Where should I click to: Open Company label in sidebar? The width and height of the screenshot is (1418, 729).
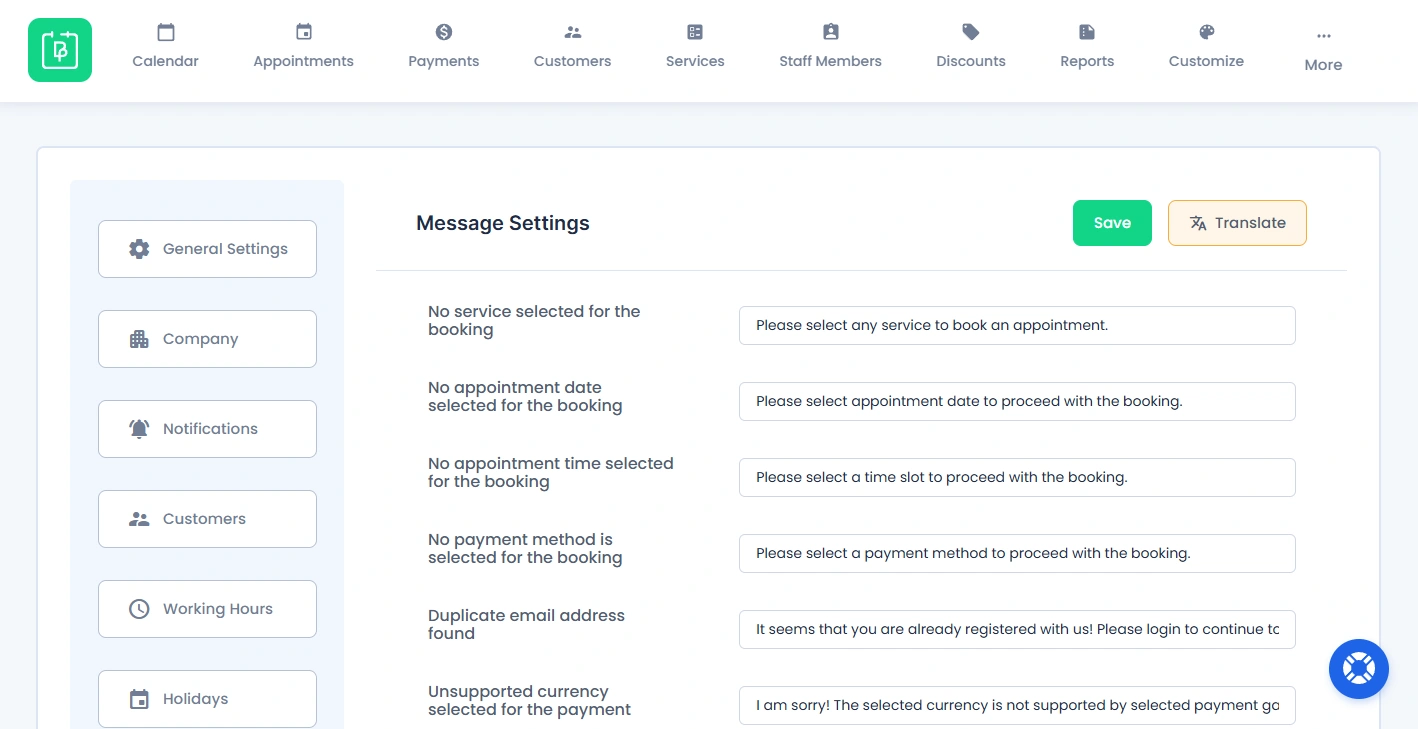[201, 339]
